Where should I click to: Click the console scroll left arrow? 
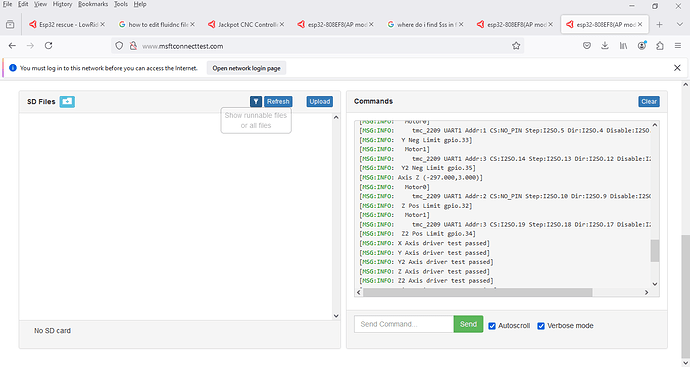click(x=359, y=292)
